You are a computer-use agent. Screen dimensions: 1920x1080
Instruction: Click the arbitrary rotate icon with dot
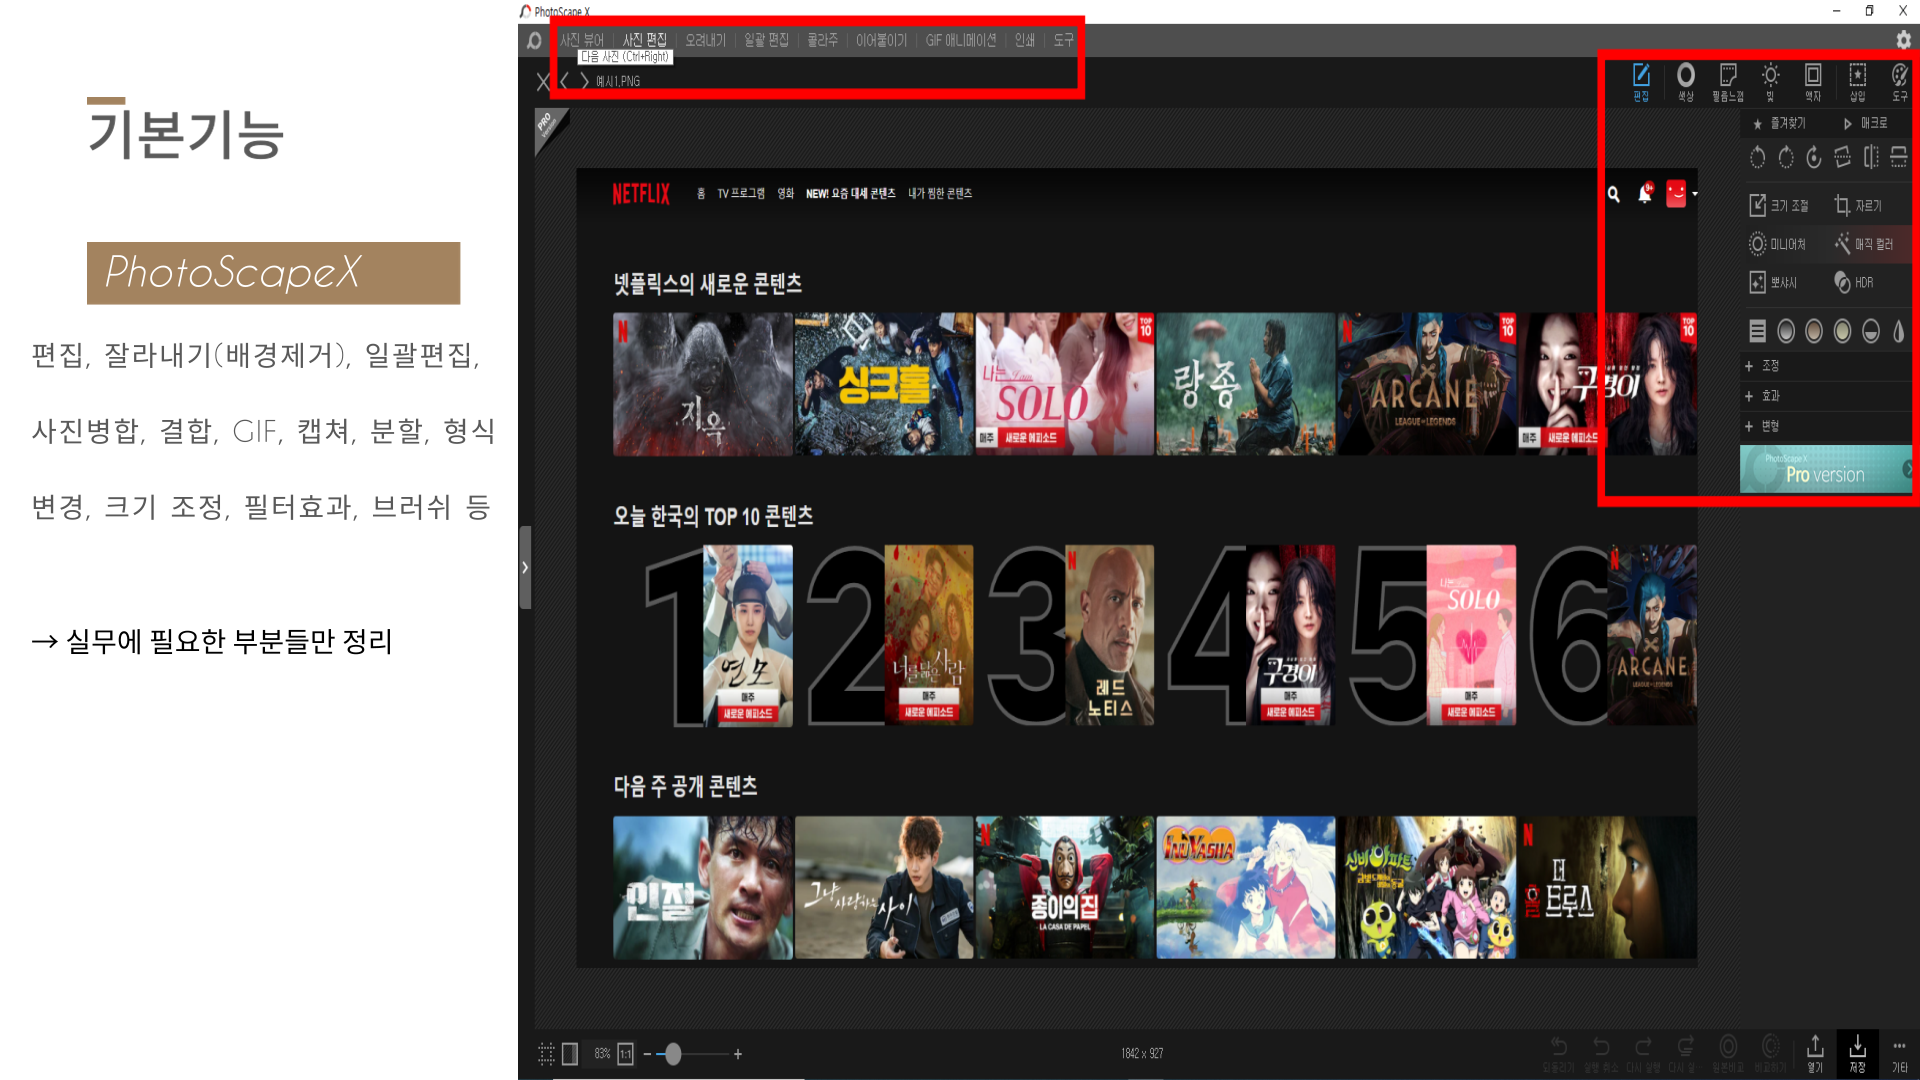[1814, 157]
